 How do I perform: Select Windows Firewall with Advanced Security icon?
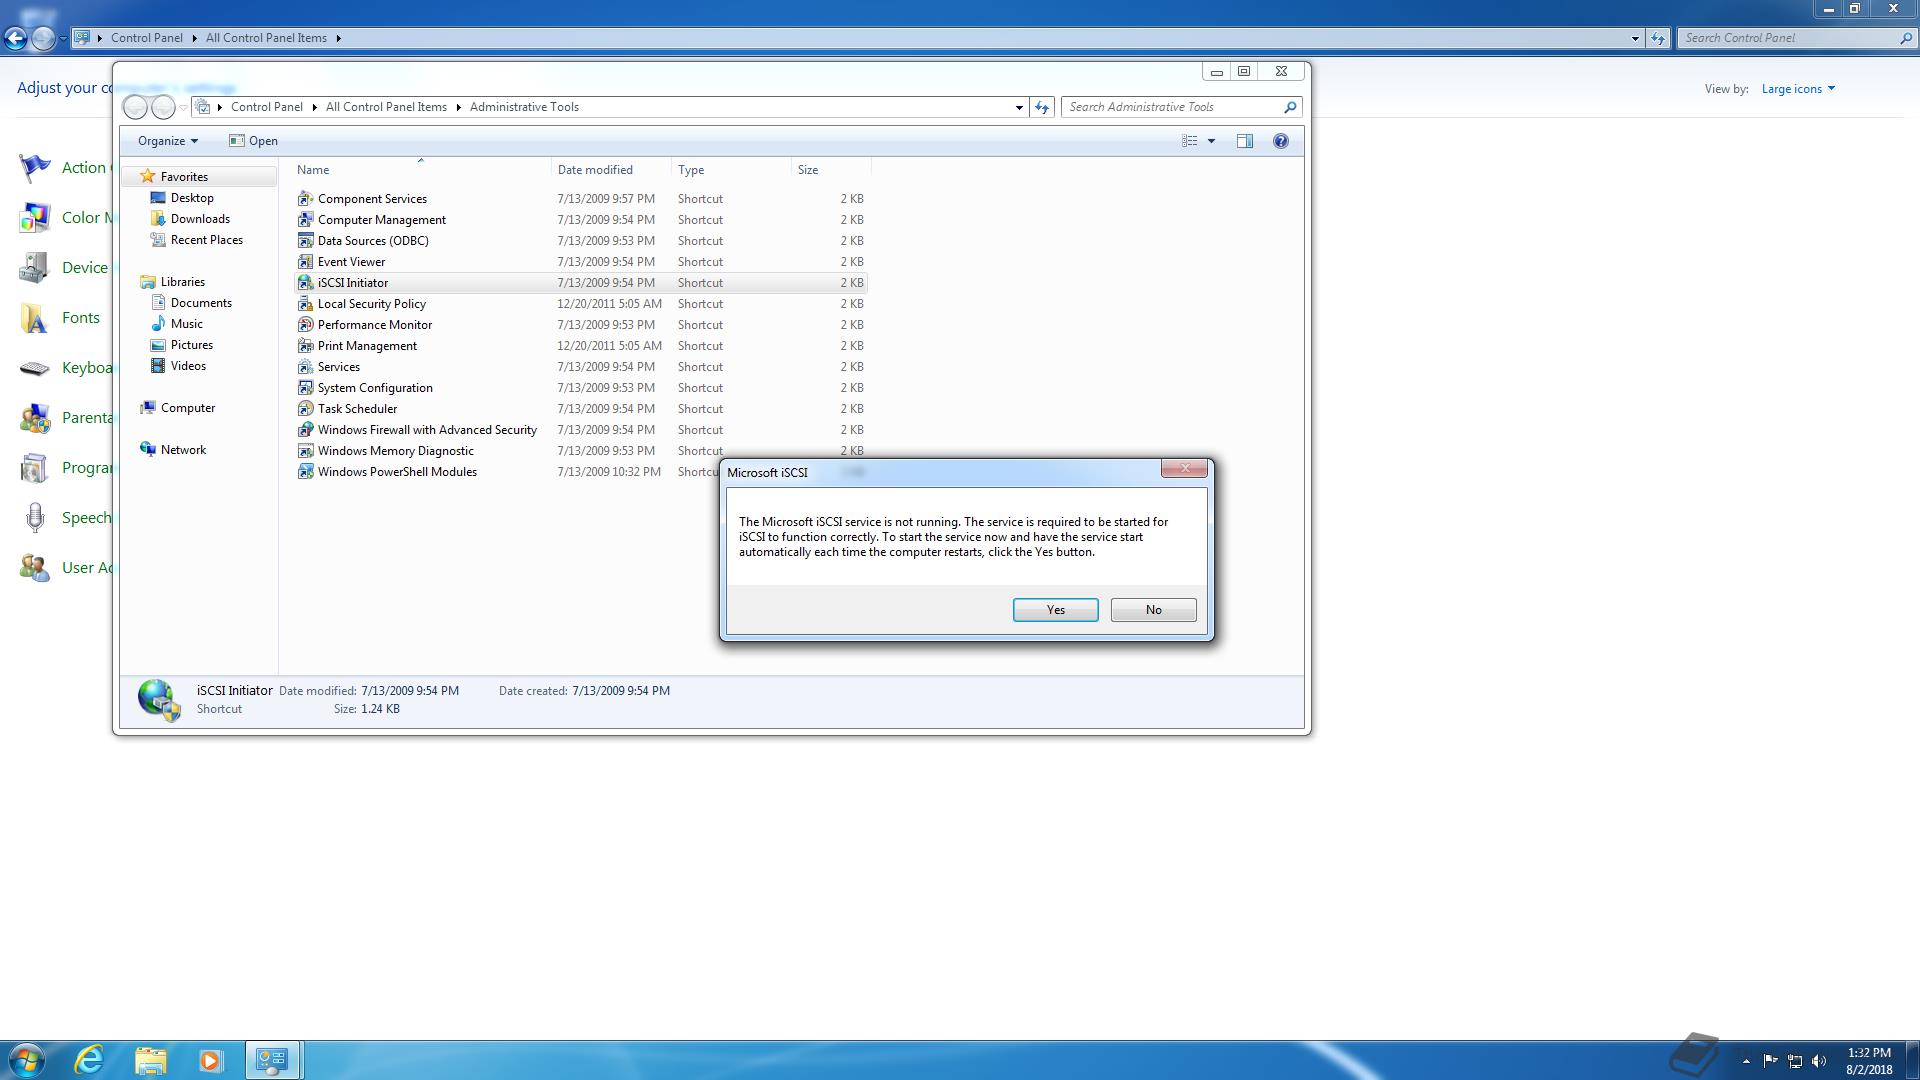coord(305,430)
